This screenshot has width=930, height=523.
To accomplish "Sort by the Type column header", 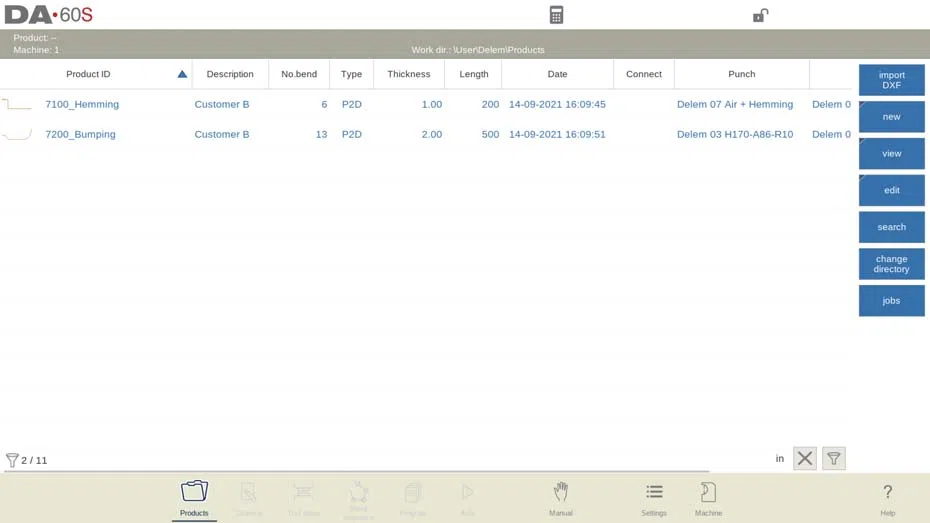I will pos(351,74).
